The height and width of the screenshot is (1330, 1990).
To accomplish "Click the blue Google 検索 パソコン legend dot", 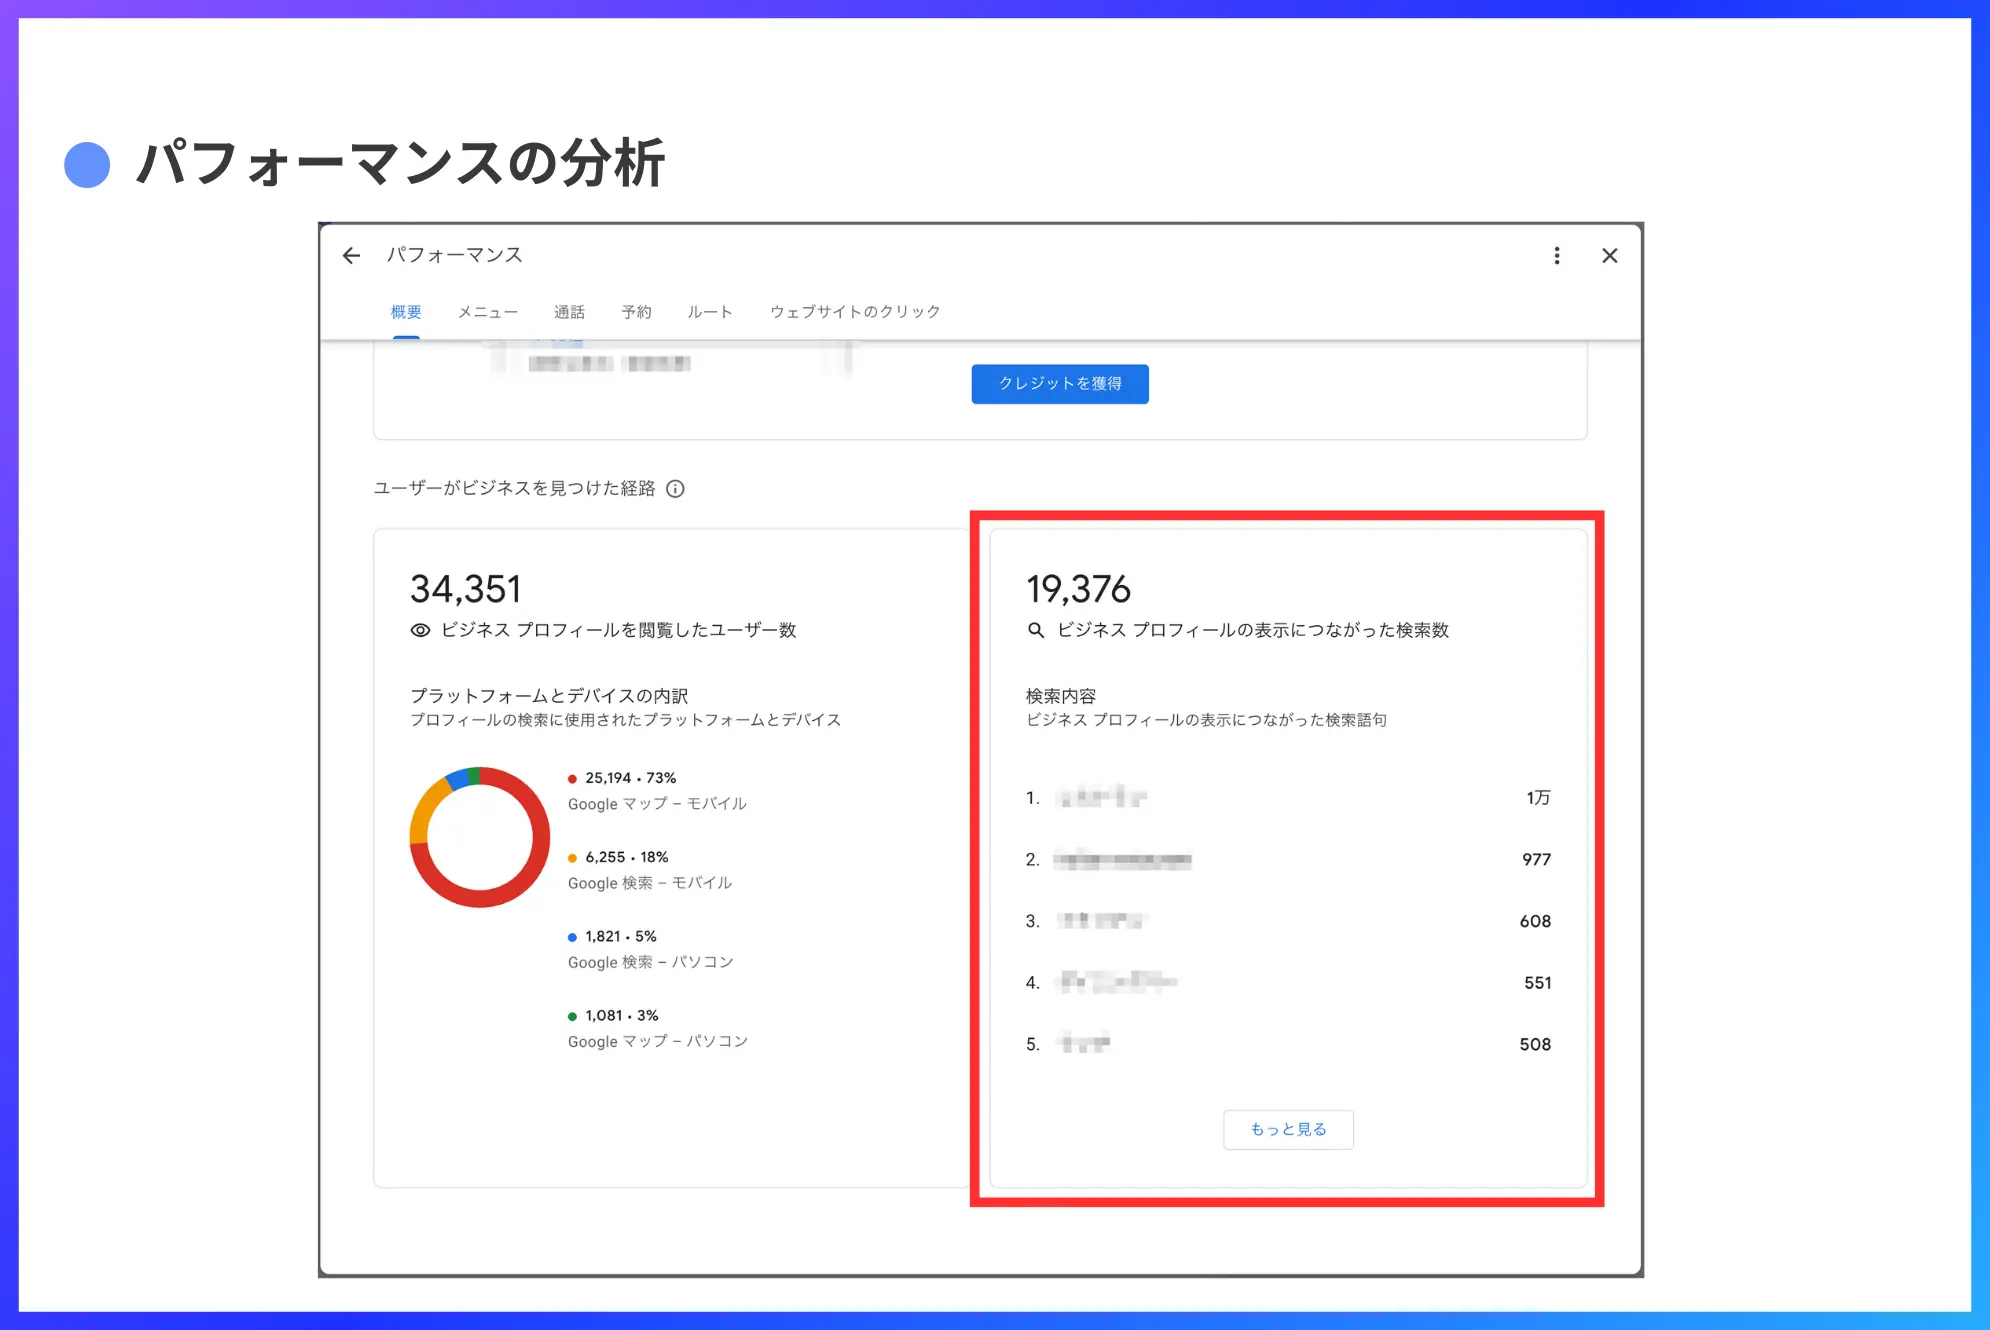I will coord(572,935).
